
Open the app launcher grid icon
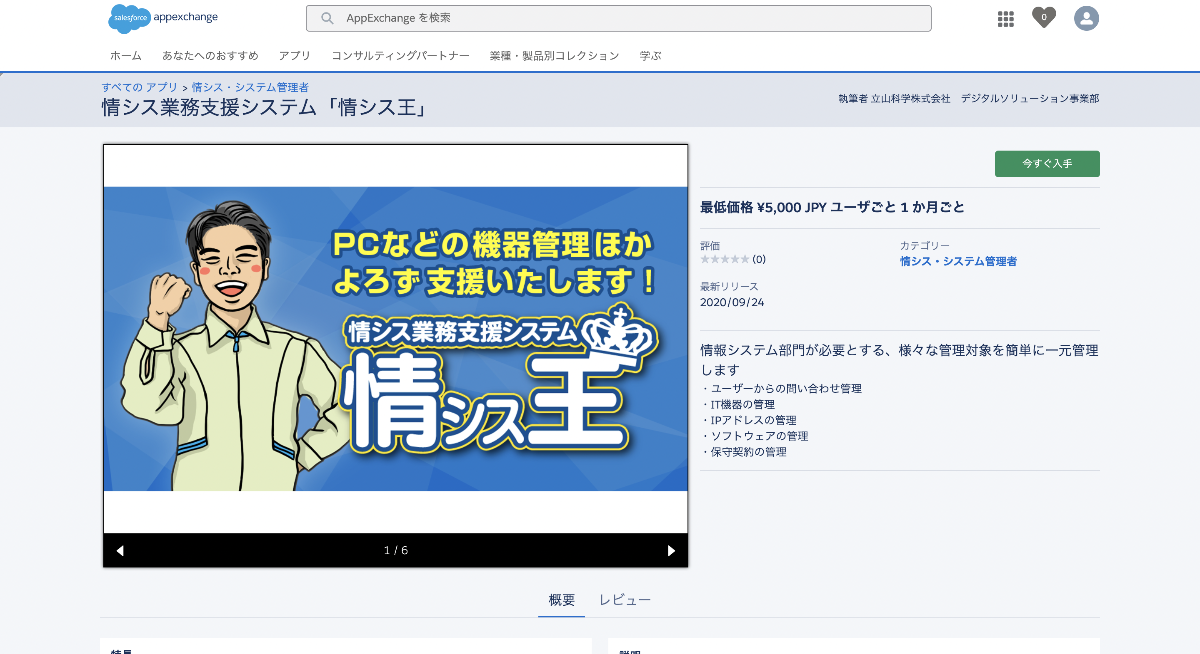point(1006,19)
